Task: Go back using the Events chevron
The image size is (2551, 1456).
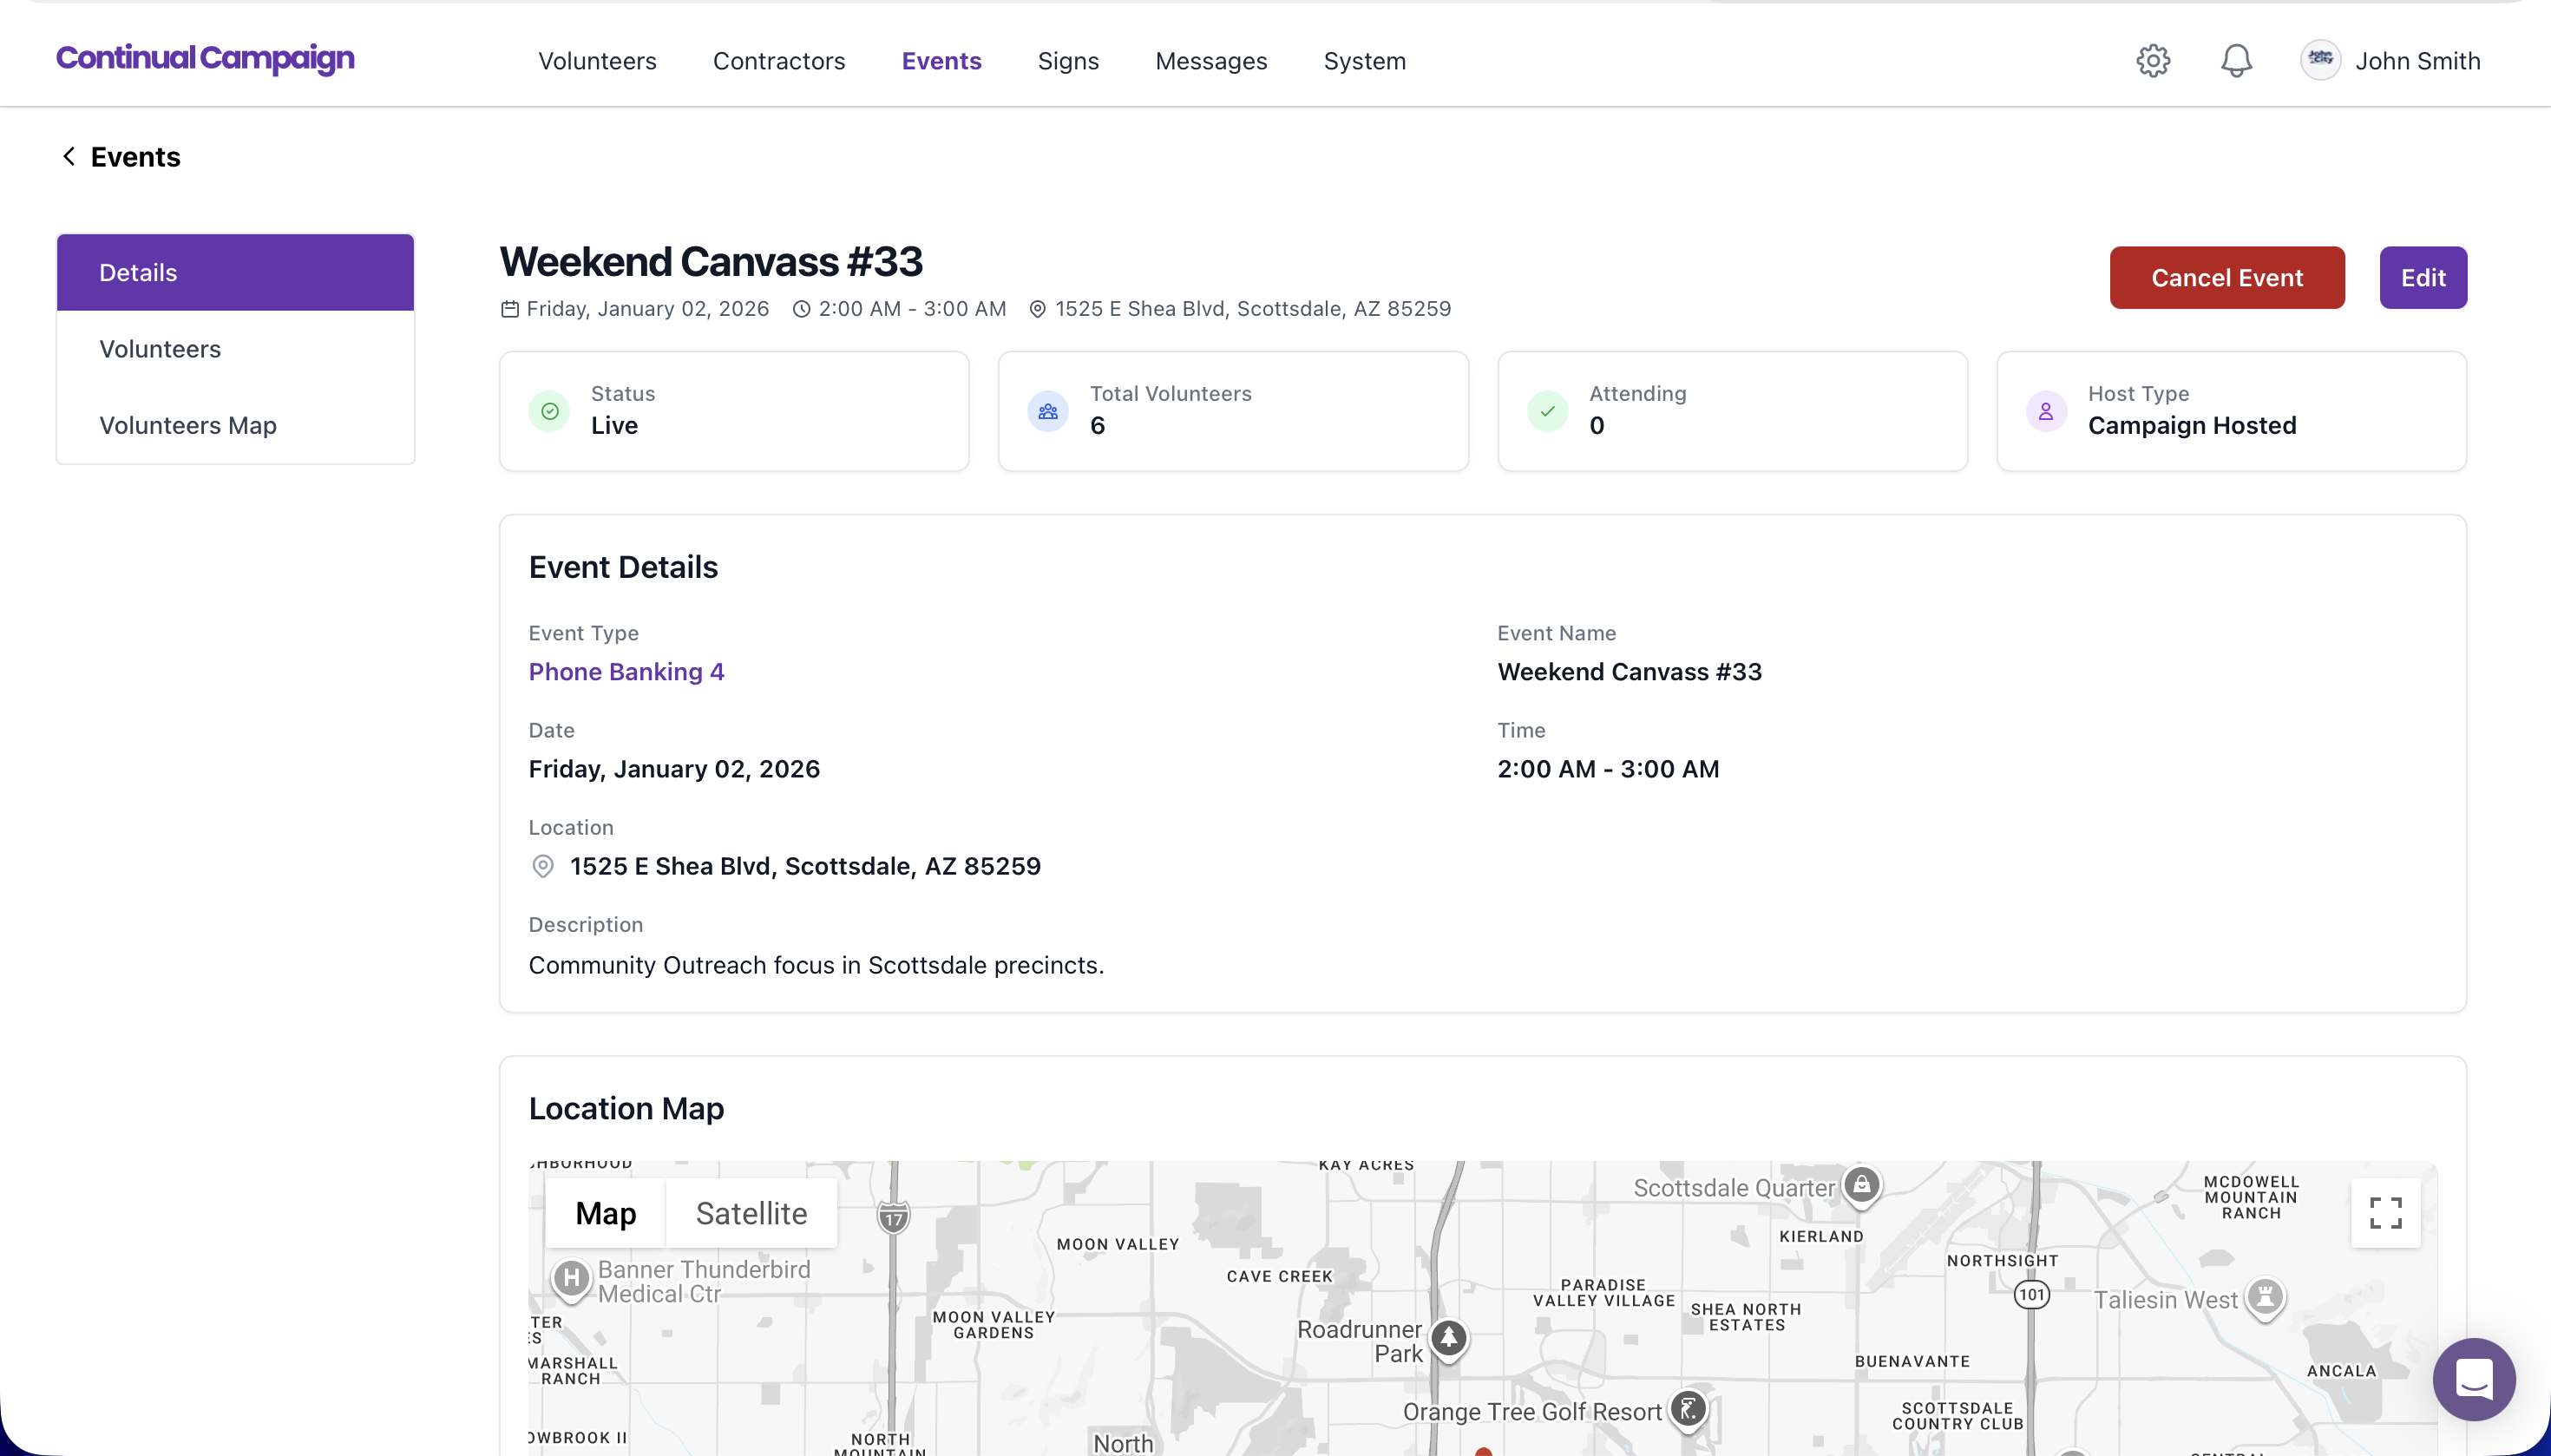Action: point(69,156)
